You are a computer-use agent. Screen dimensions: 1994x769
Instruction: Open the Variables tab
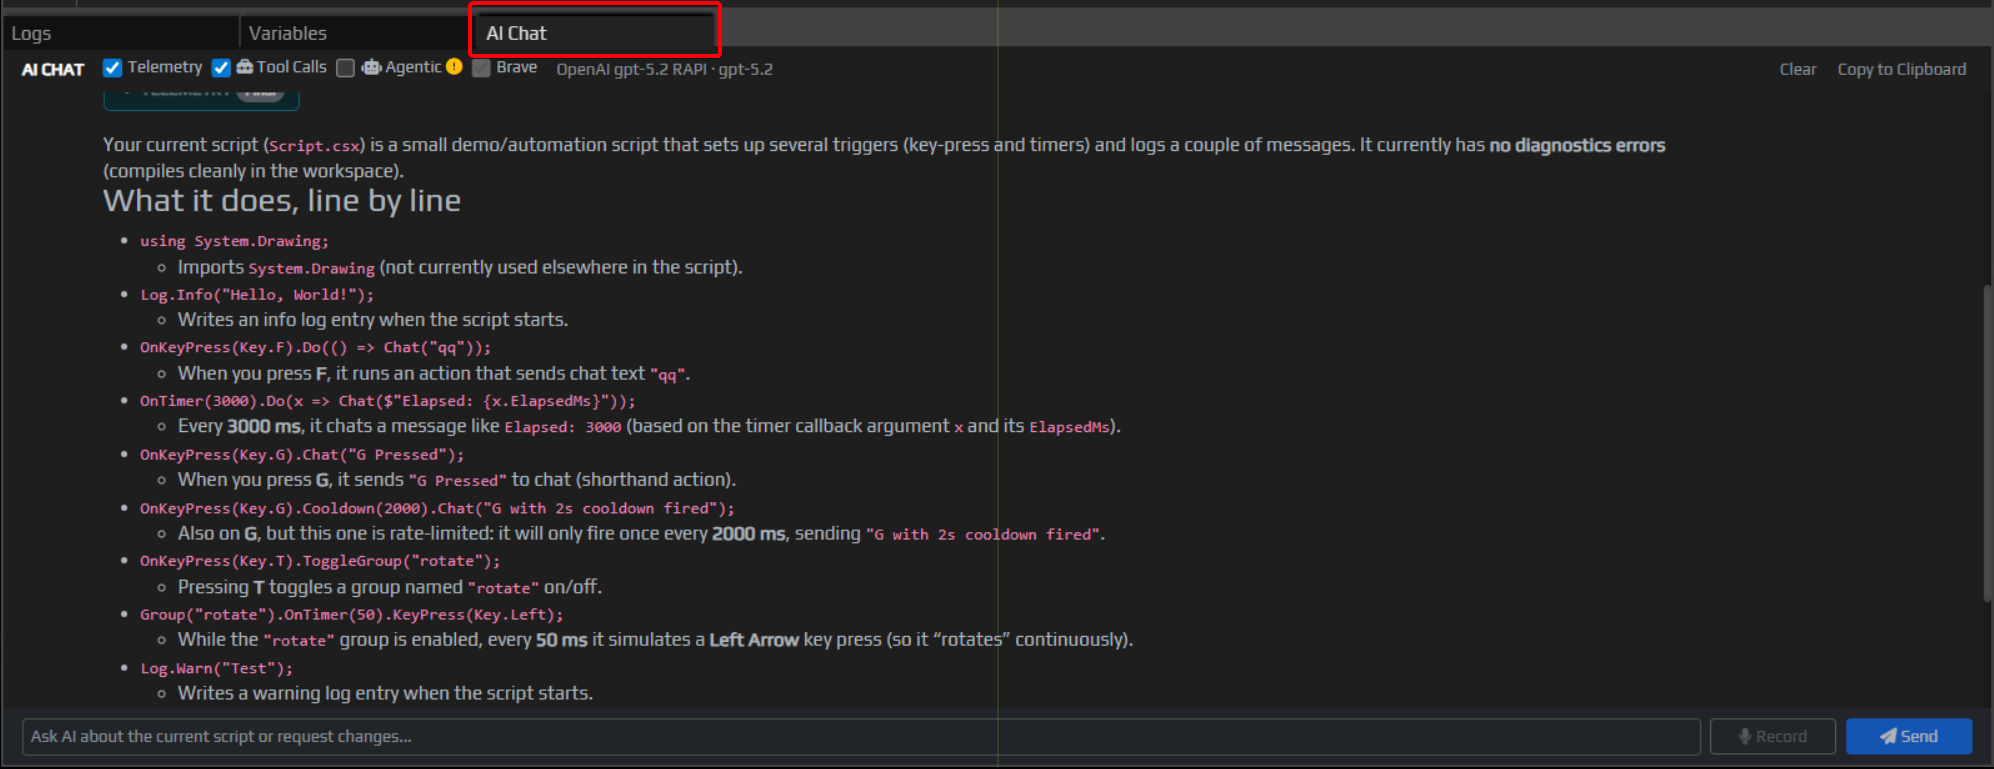tap(287, 33)
